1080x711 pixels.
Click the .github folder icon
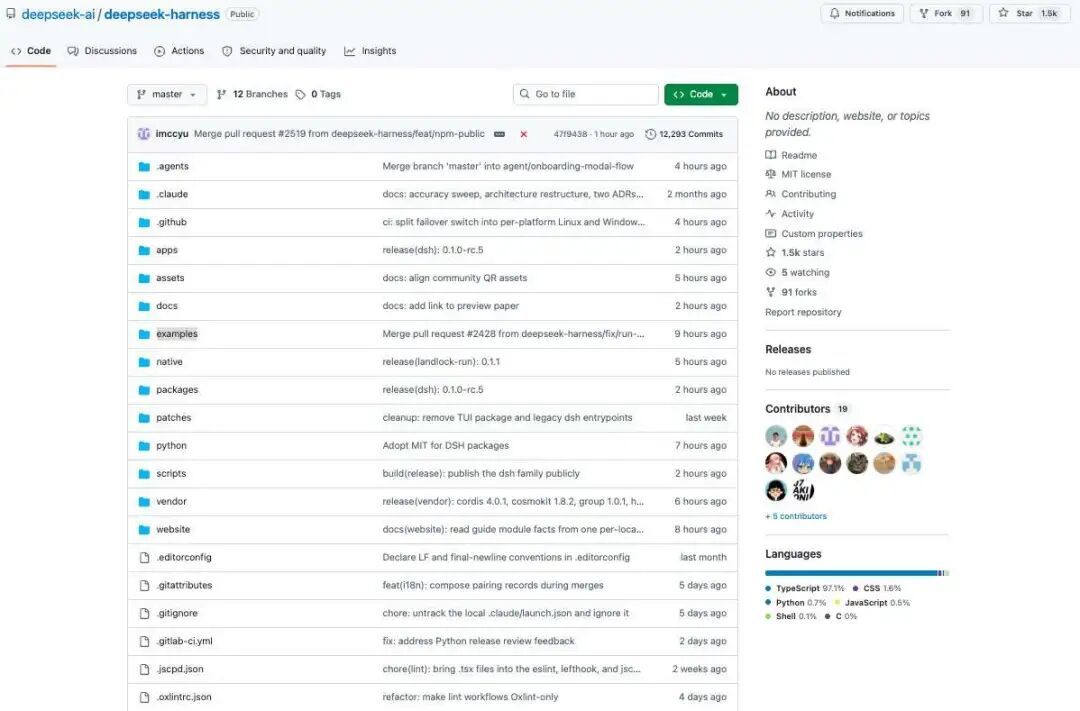(144, 222)
